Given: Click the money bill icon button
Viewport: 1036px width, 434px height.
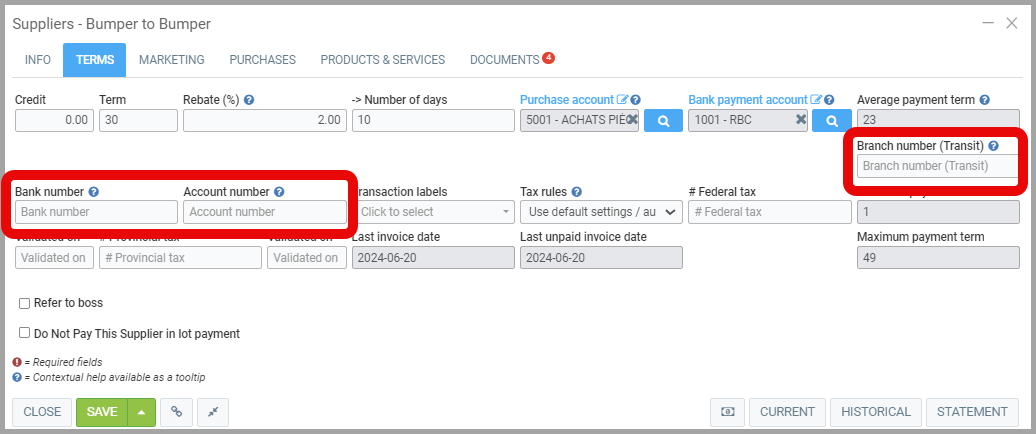Looking at the screenshot, I should 727,412.
